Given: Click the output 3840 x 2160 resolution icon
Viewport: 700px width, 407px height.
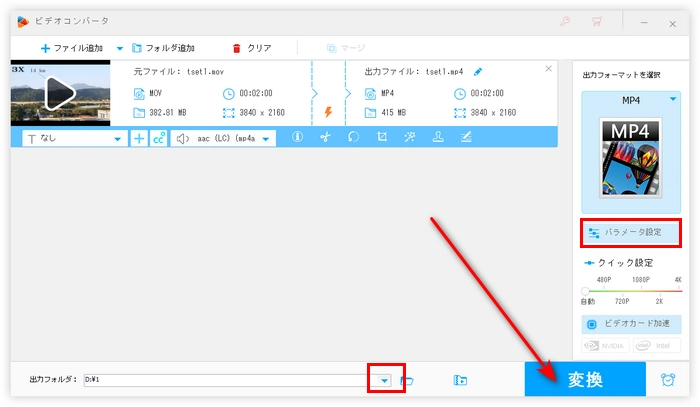Looking at the screenshot, I should tap(460, 112).
